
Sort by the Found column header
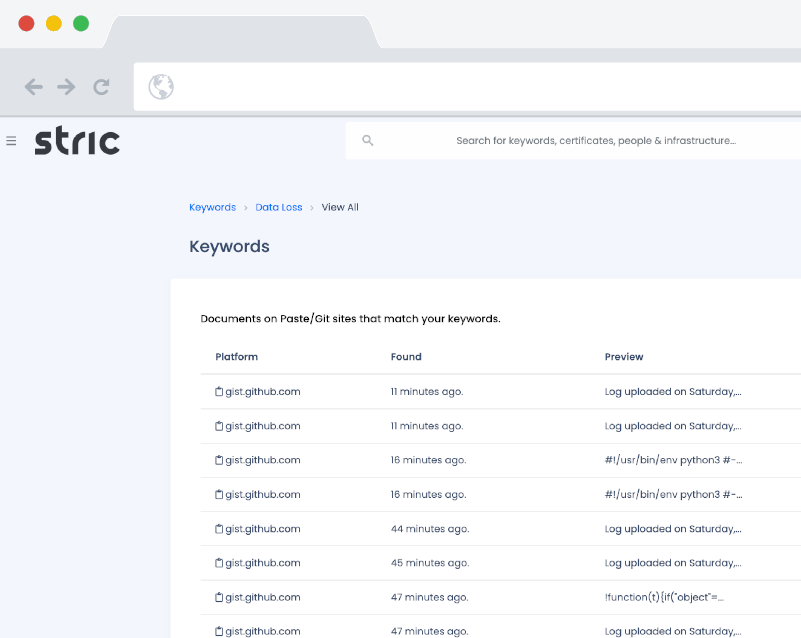click(406, 357)
